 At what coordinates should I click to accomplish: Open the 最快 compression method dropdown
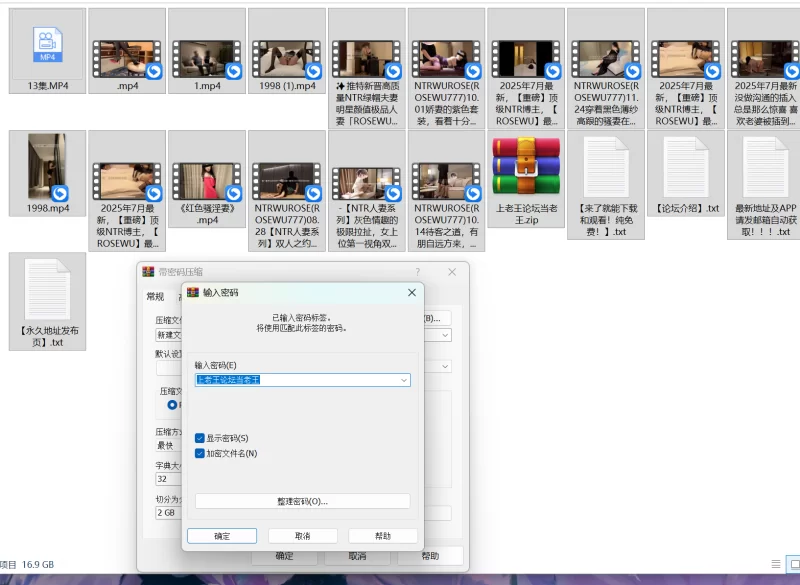pyautogui.click(x=168, y=445)
